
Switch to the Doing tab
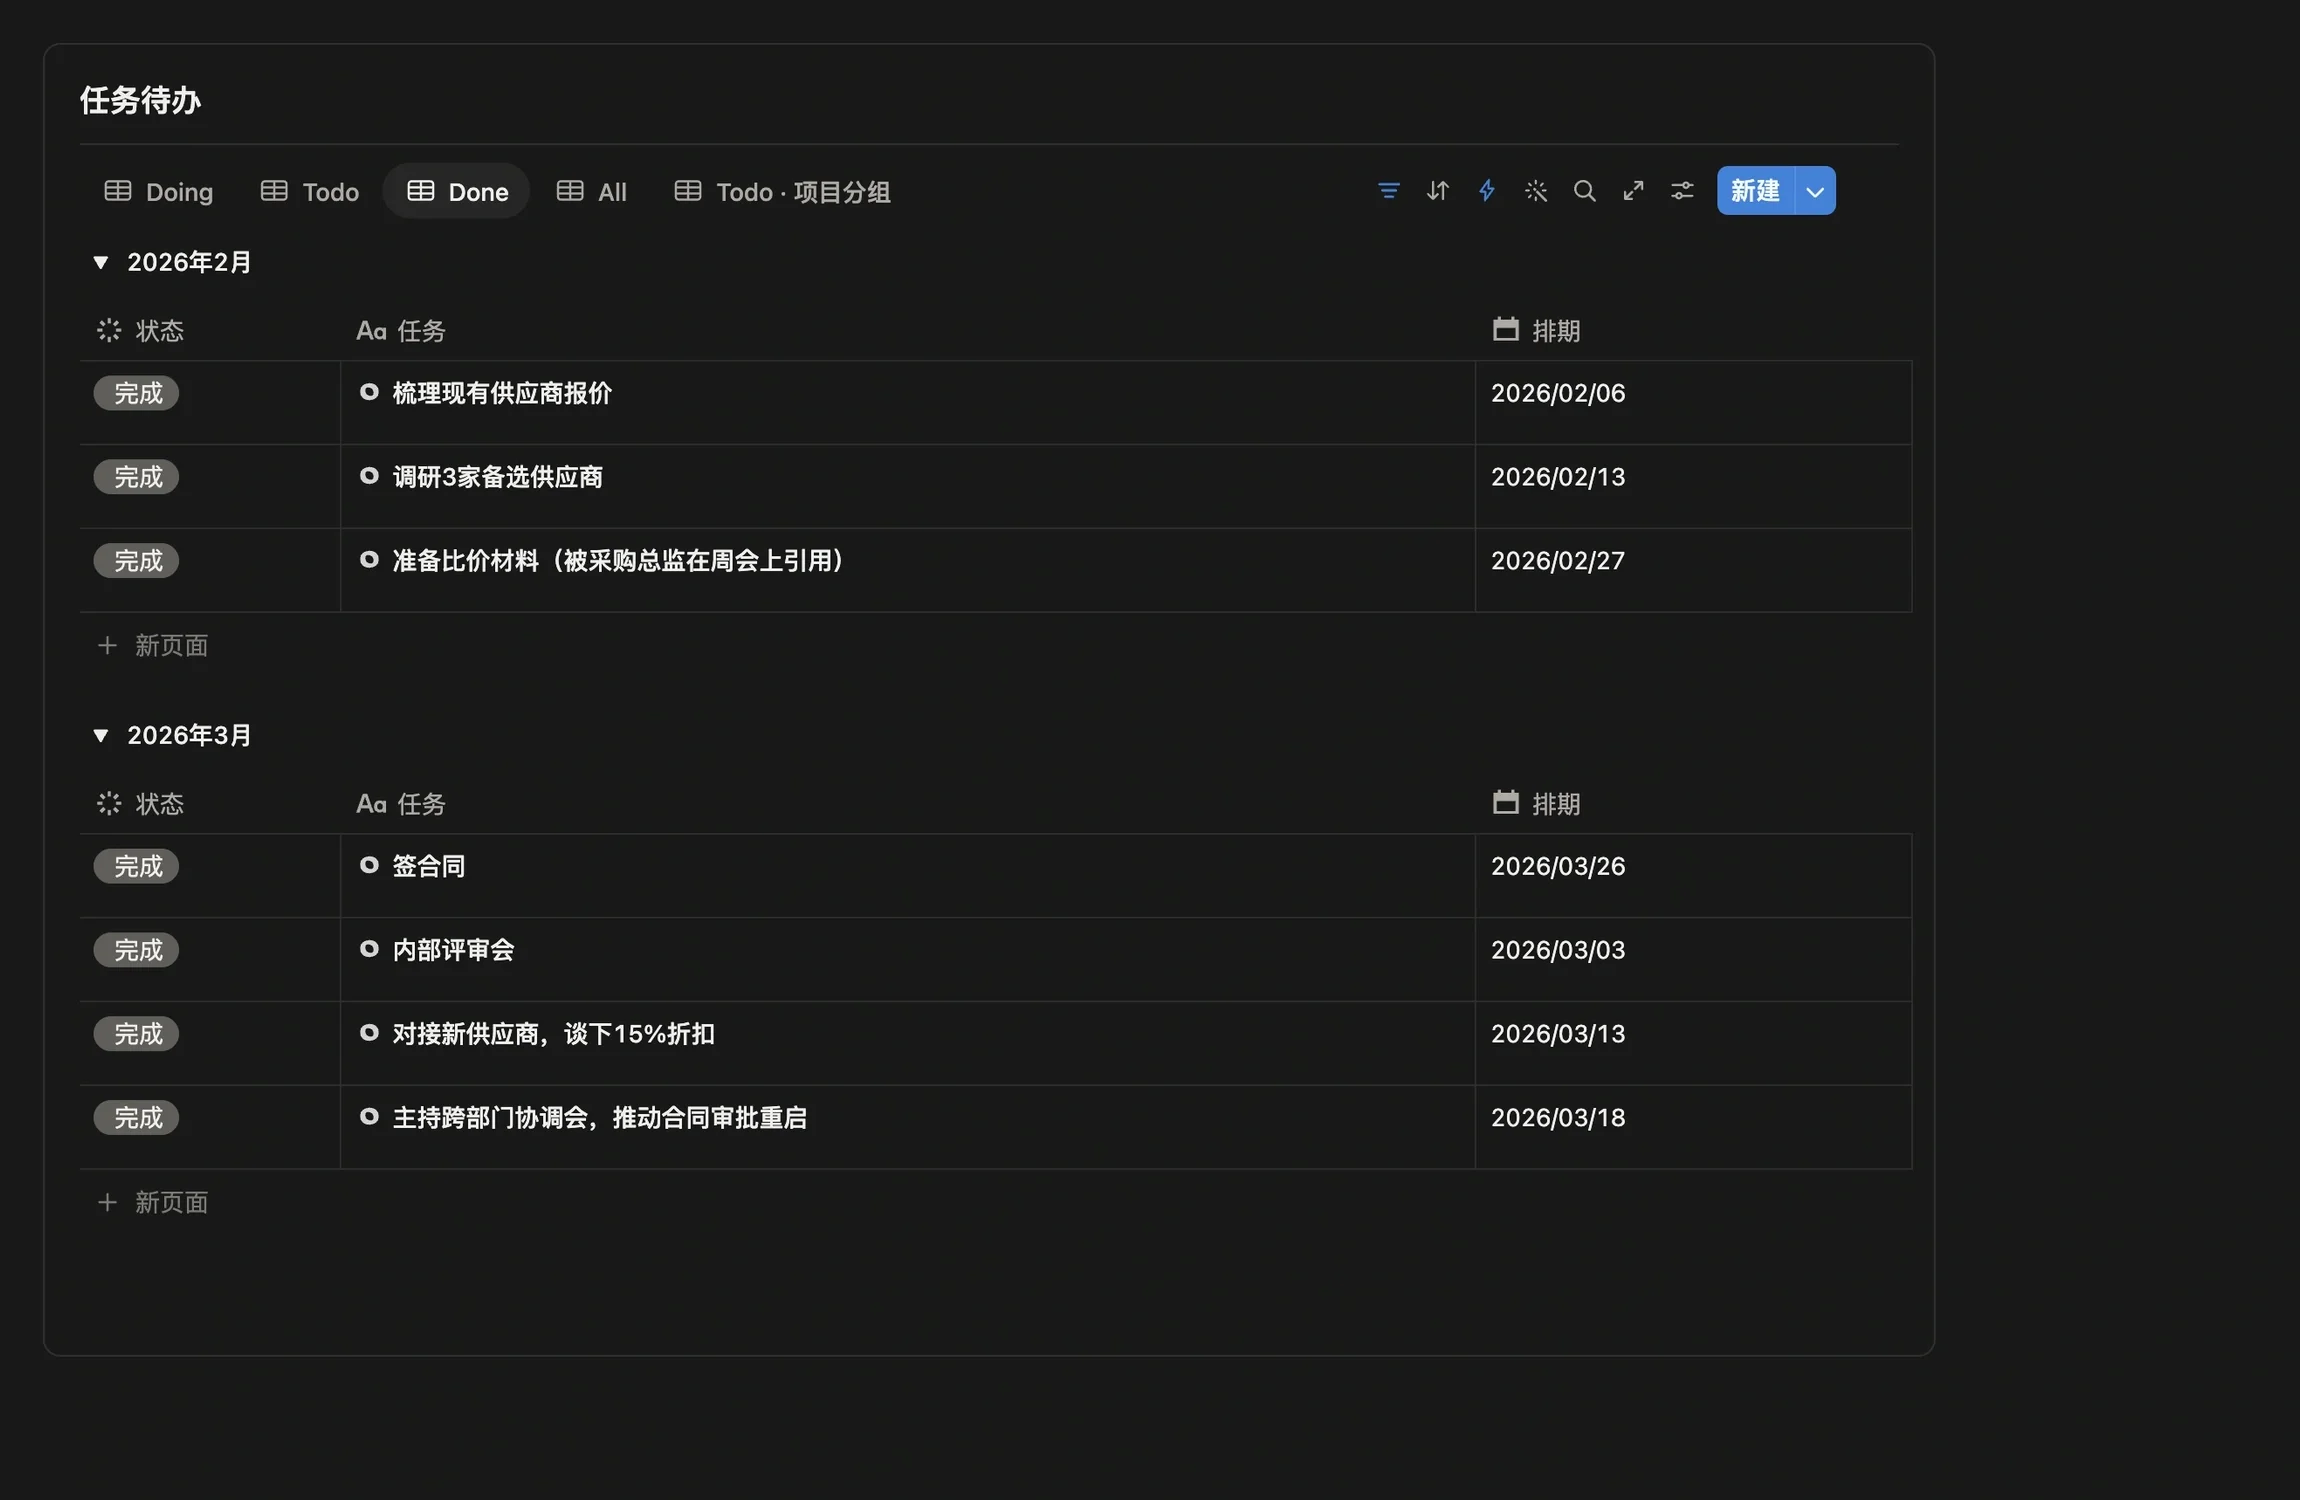point(159,191)
